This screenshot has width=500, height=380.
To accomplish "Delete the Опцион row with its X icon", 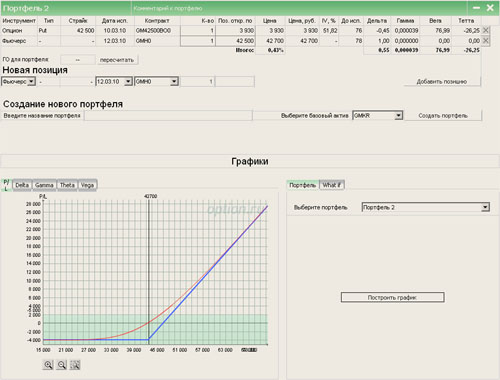I will (486, 30).
